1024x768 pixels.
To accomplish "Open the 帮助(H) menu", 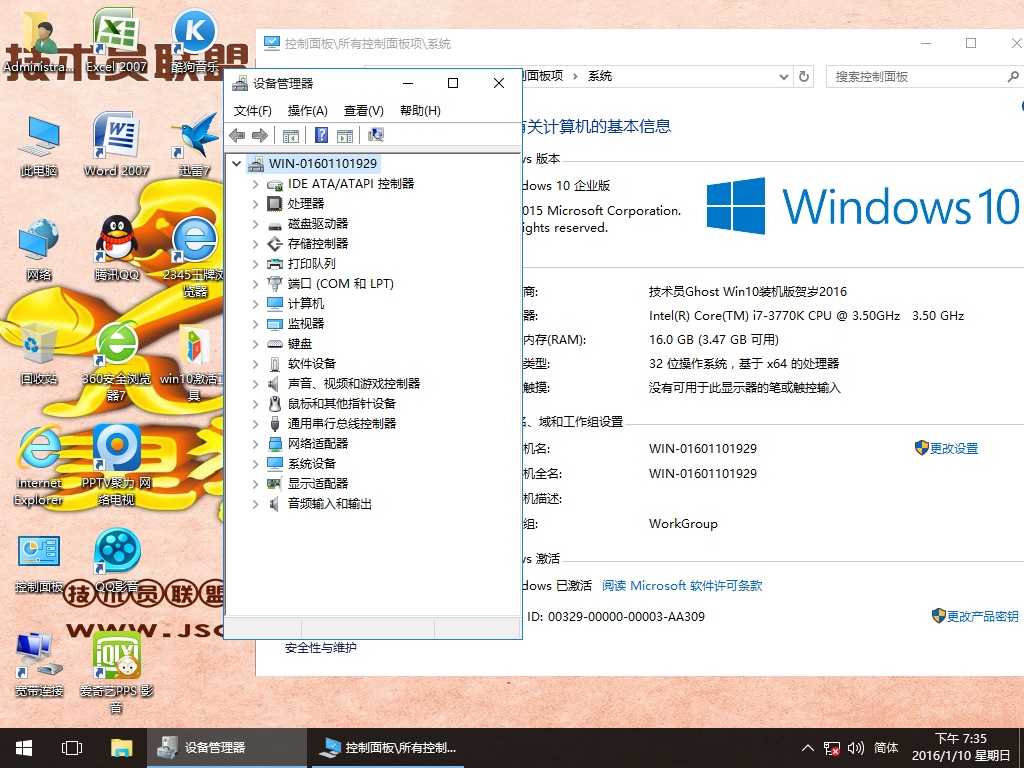I will [x=420, y=110].
